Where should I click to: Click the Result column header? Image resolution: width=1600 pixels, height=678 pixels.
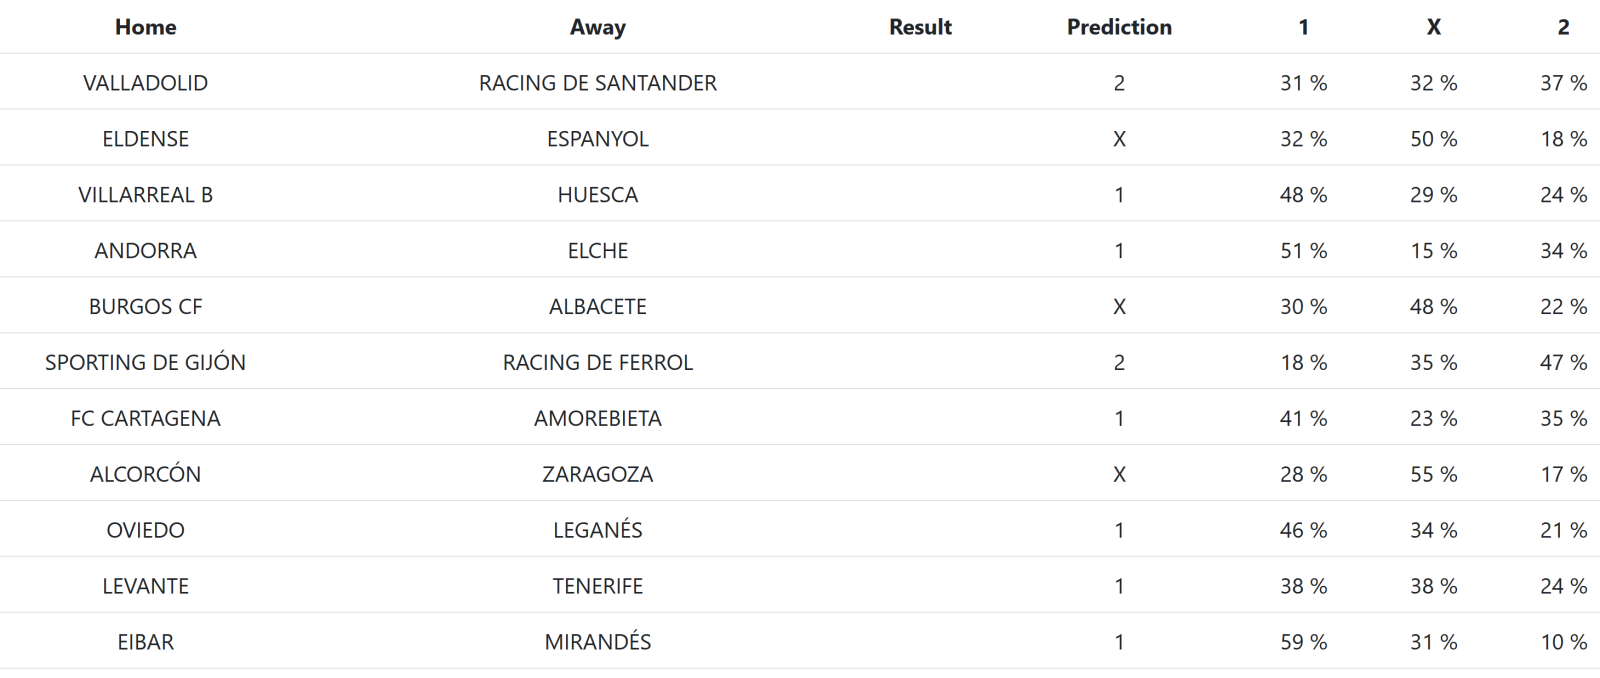pyautogui.click(x=920, y=27)
